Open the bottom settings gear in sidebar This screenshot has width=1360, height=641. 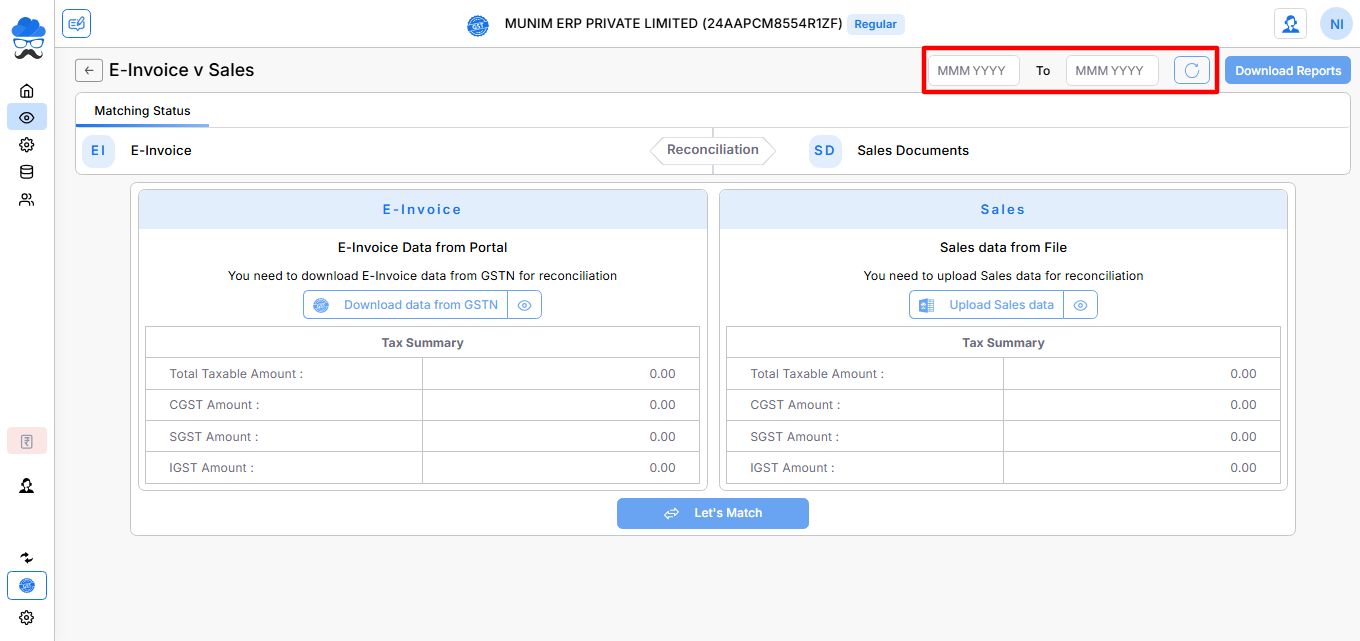(27, 617)
